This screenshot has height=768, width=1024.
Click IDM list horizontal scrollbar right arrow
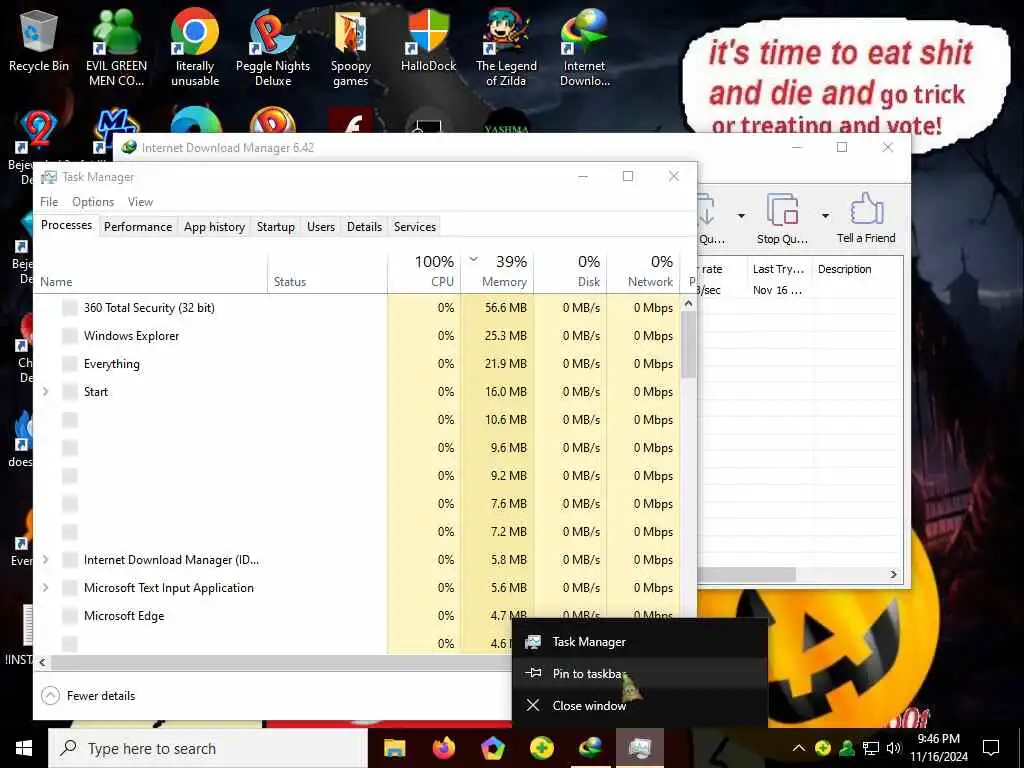[x=893, y=575]
